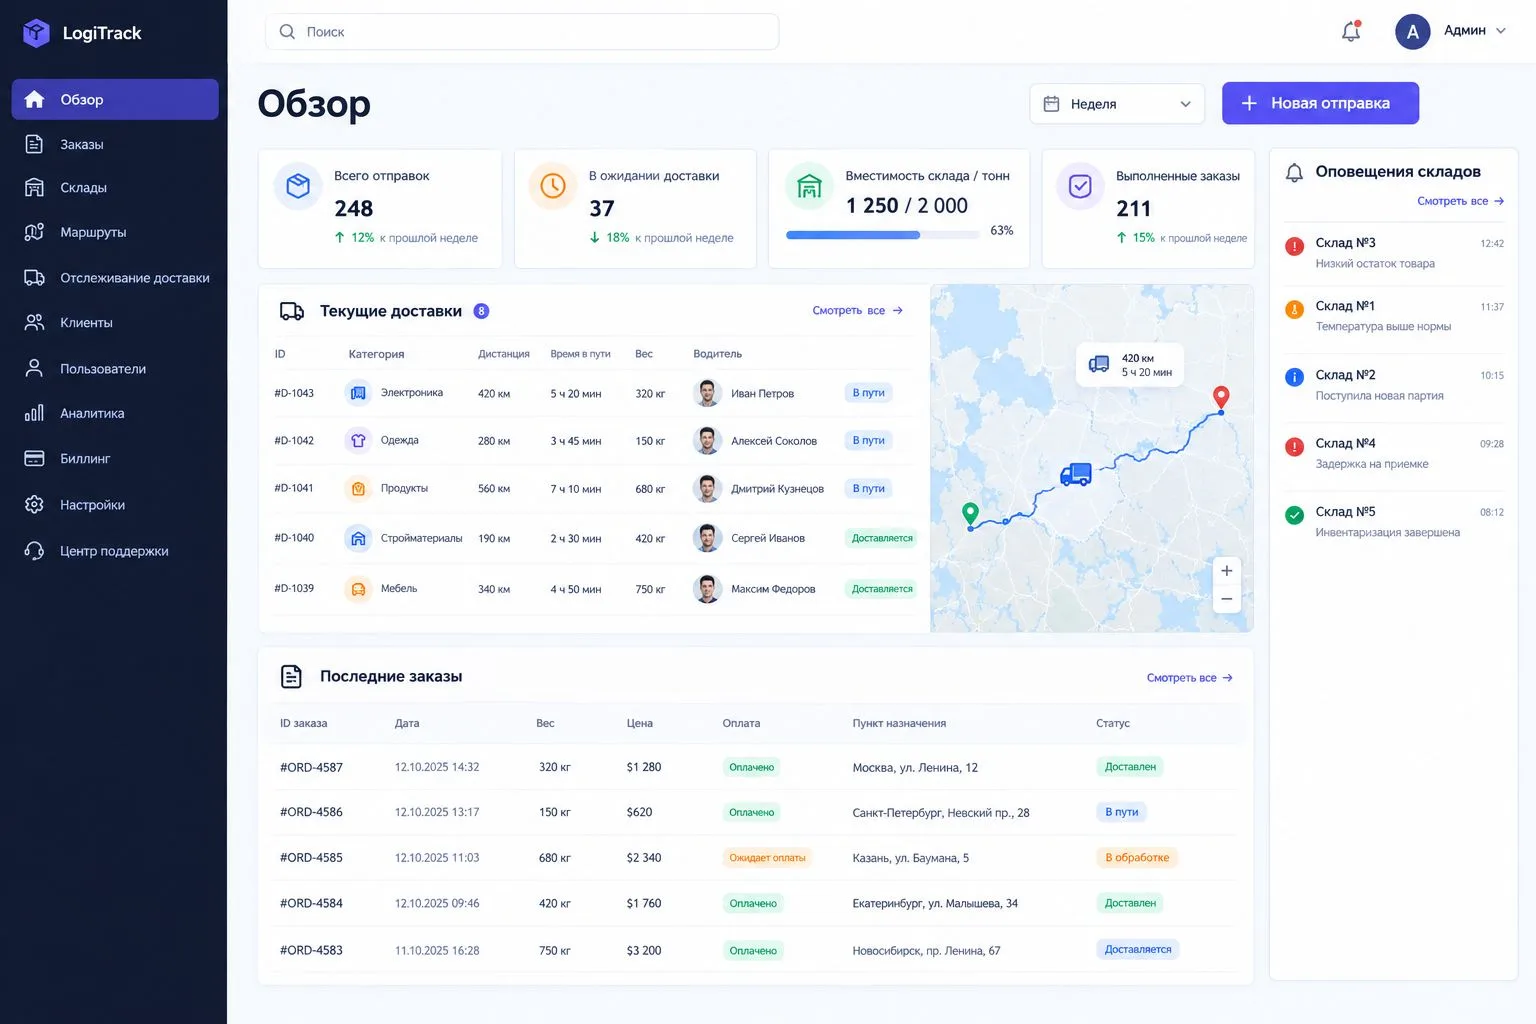Click the Ожидает оплаты badge for #ORD-4585
Image resolution: width=1536 pixels, height=1024 pixels.
click(767, 858)
